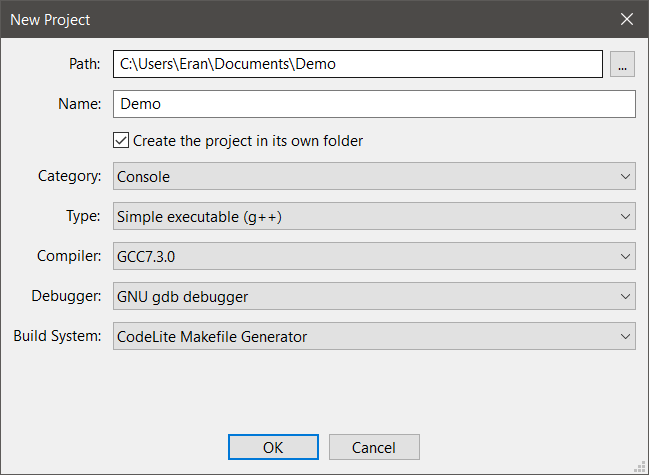The width and height of the screenshot is (649, 475).
Task: Click the Debugger: label
Action: point(66,296)
